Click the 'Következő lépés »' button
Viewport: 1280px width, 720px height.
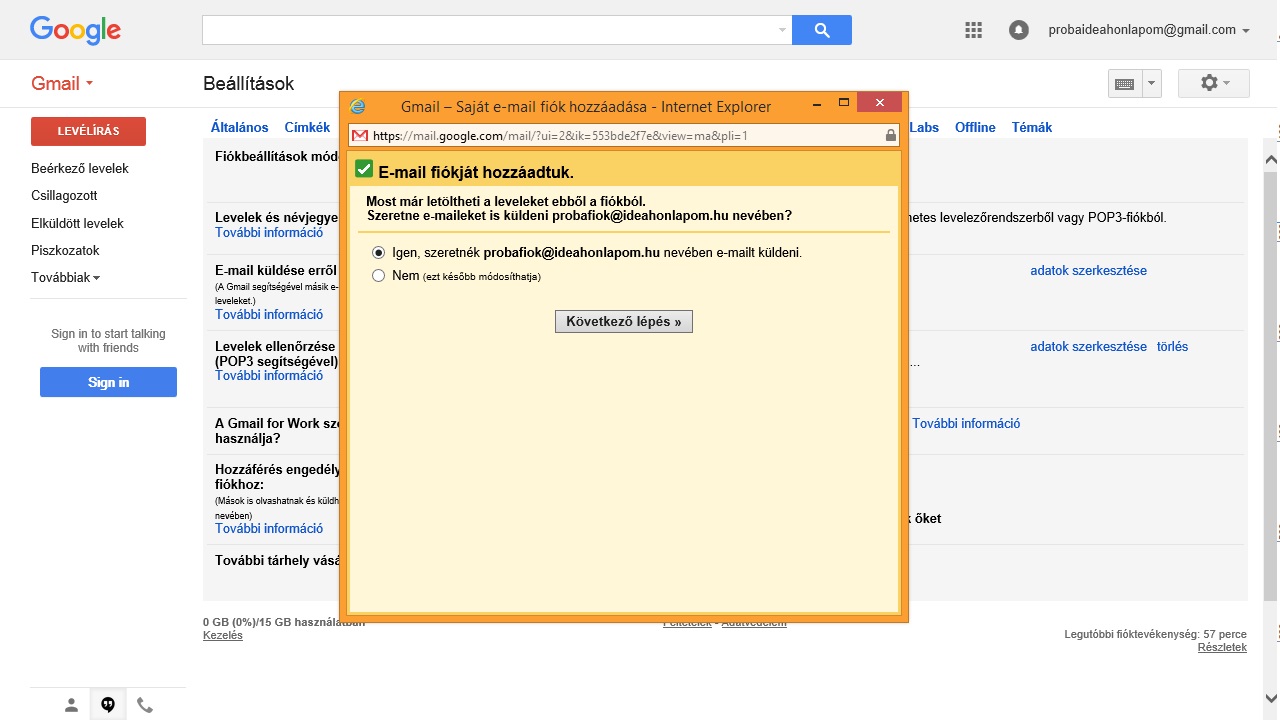624,322
